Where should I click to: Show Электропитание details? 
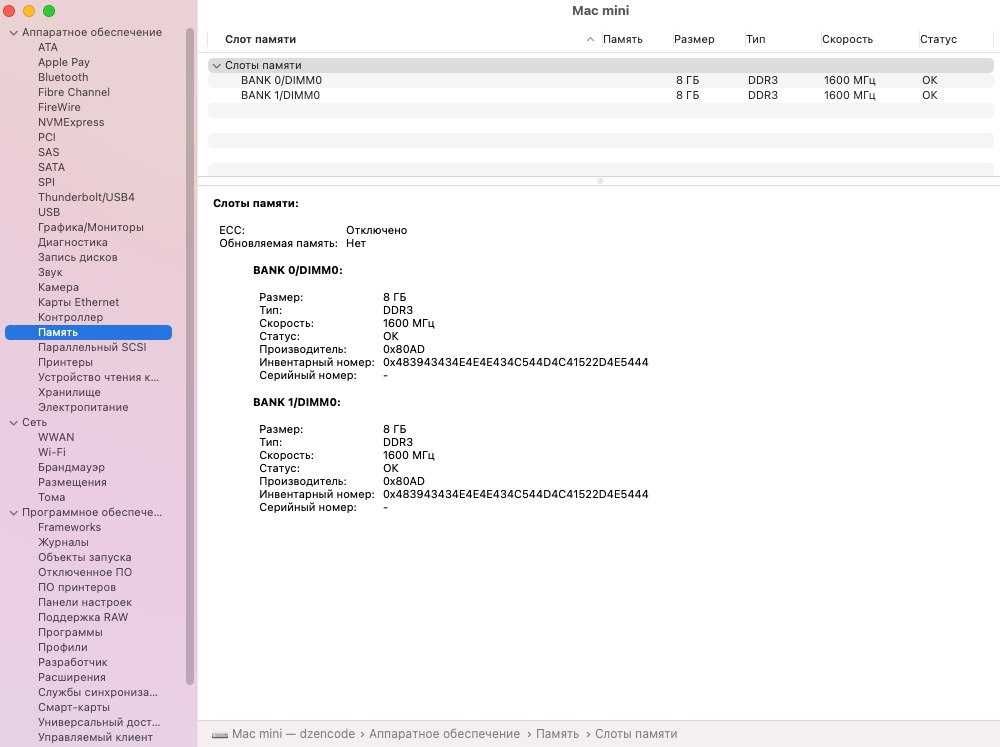coord(83,407)
